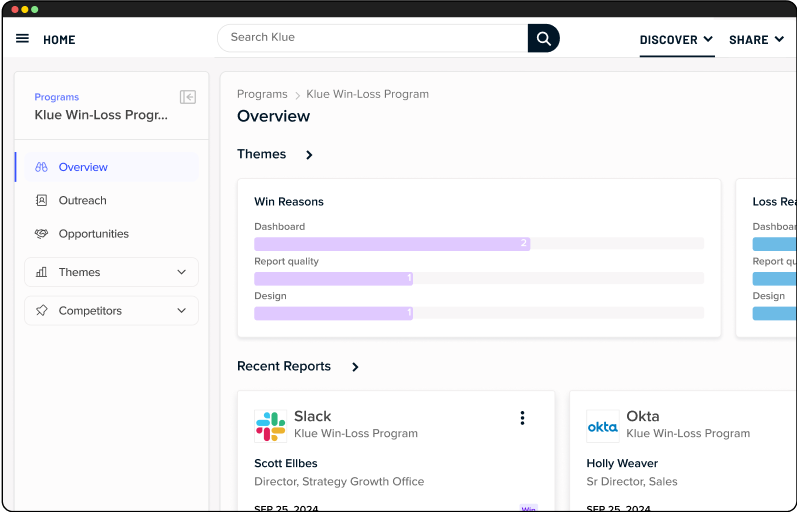The width and height of the screenshot is (797, 513).
Task: Click the Outreach contact icon
Action: pyautogui.click(x=41, y=200)
